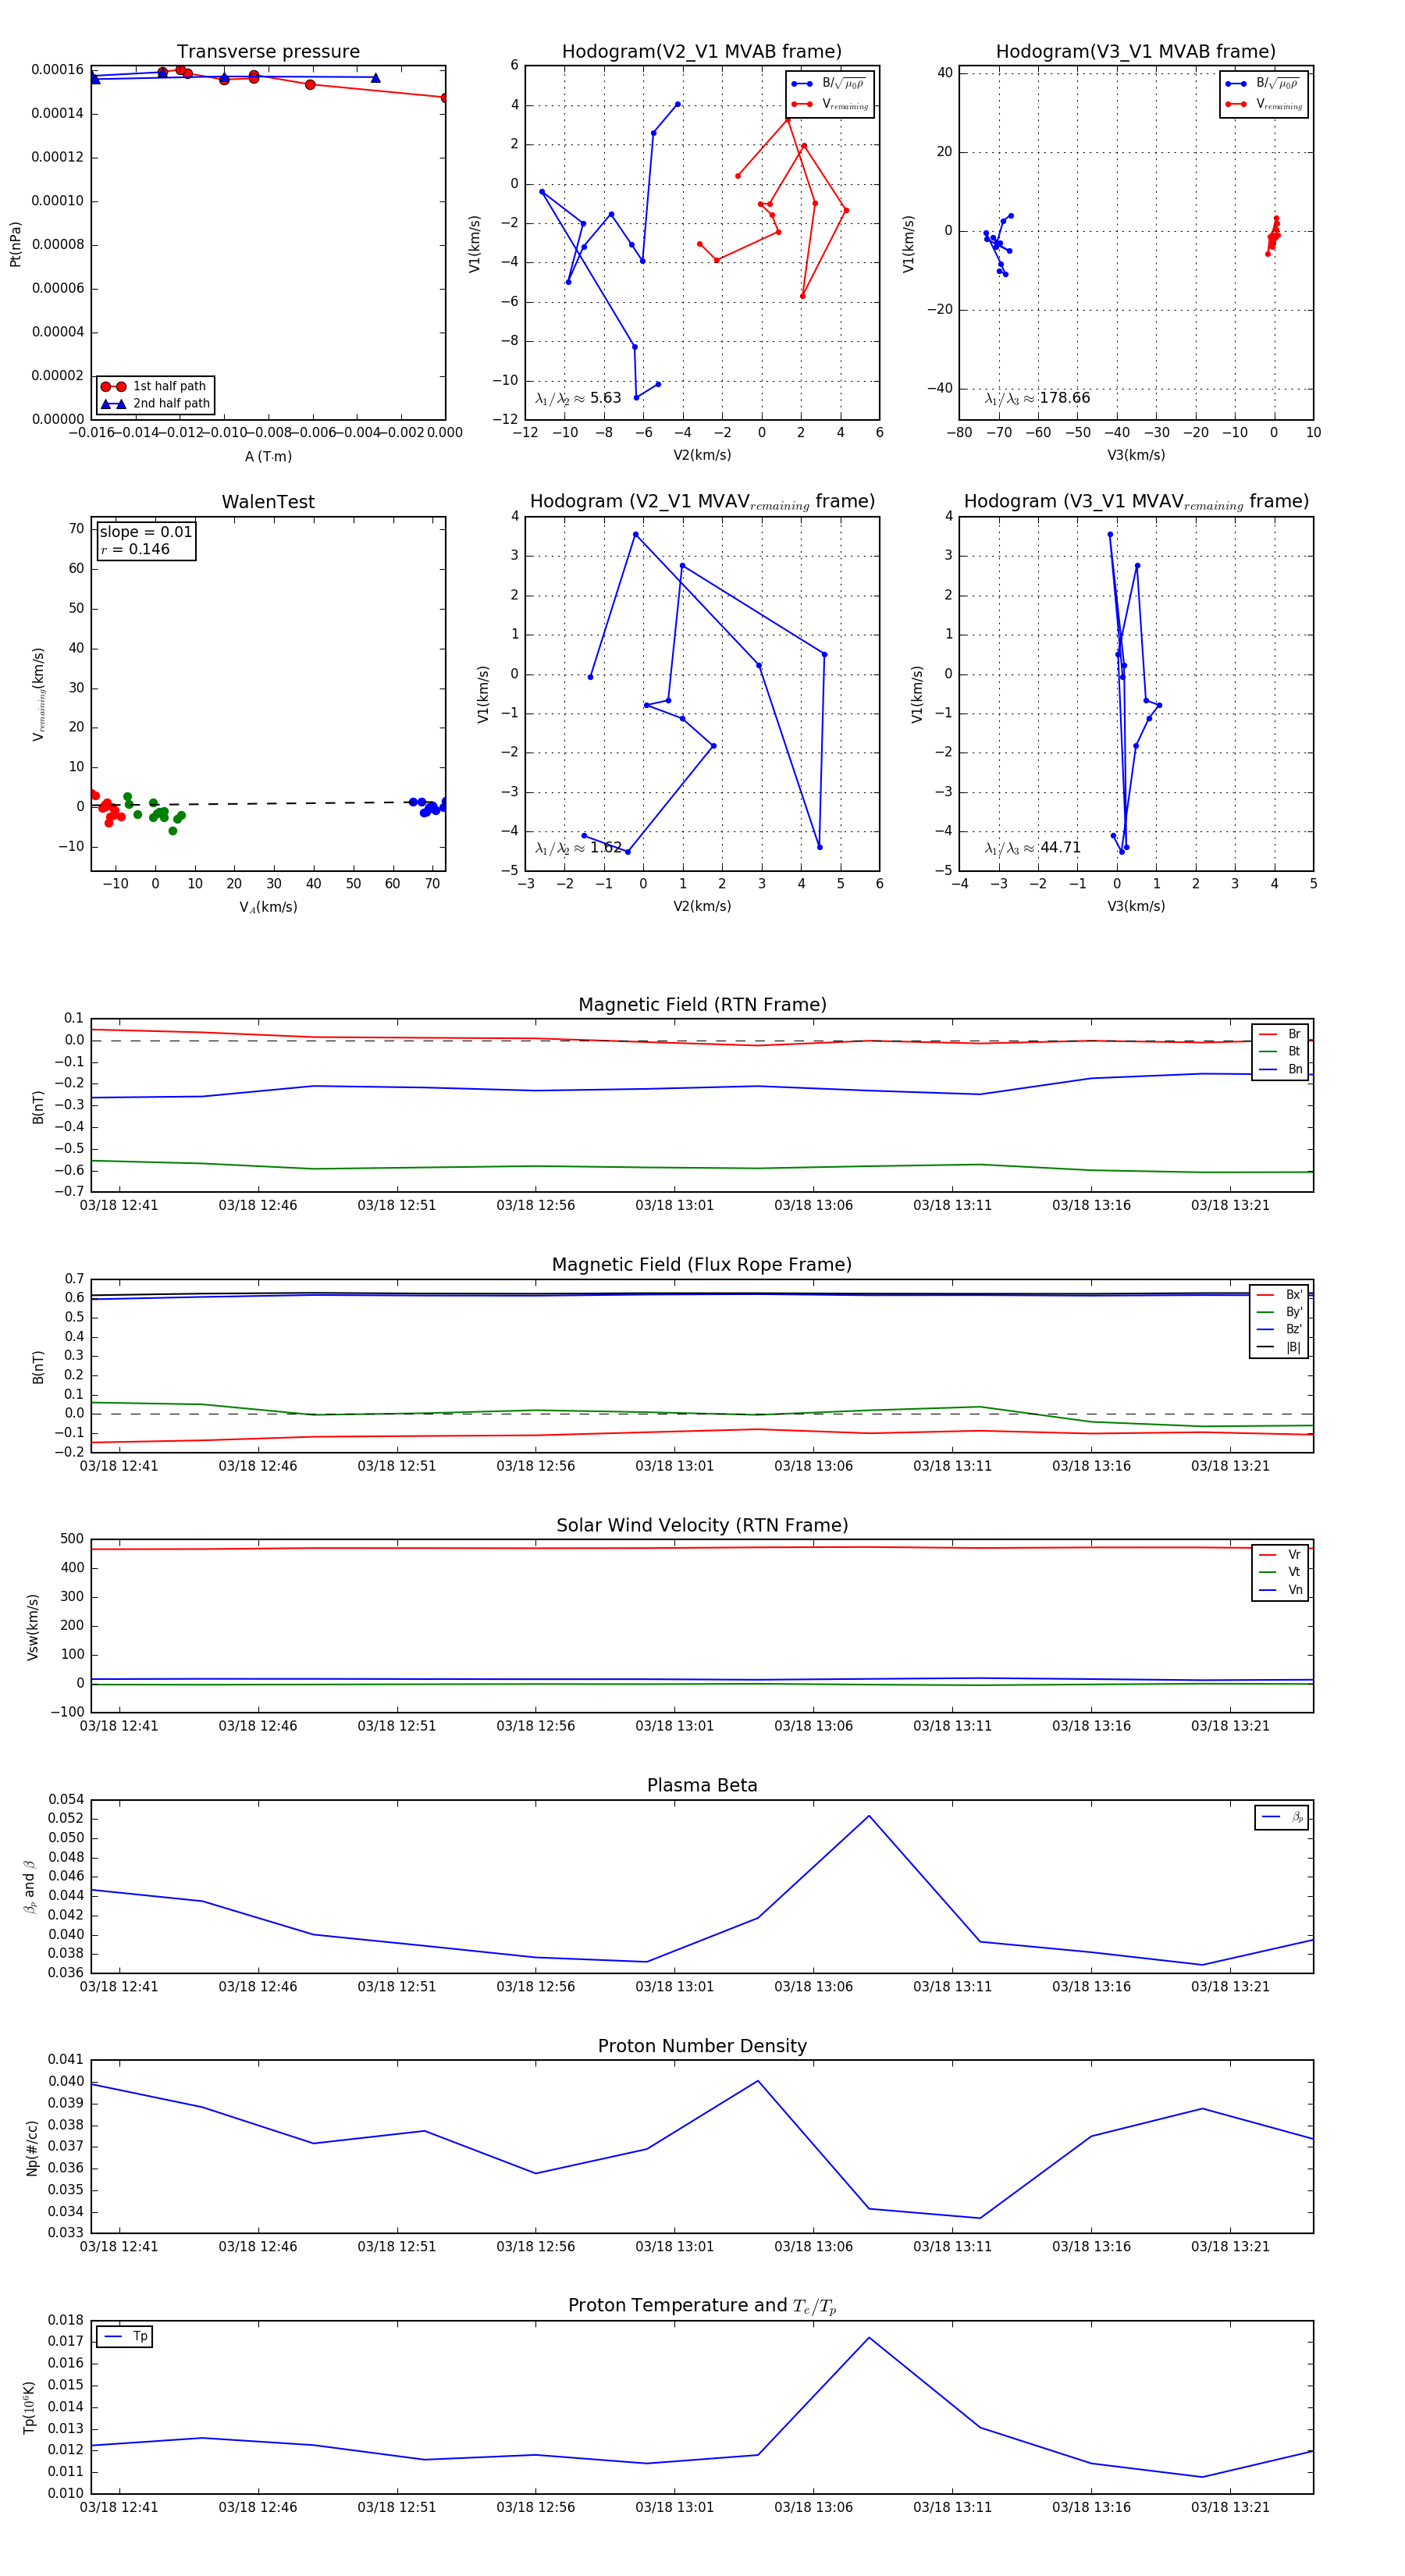Image resolution: width=1405 pixels, height=2576 pixels.
Task: Select the "Bx'" legend entry
Action: [1280, 1295]
